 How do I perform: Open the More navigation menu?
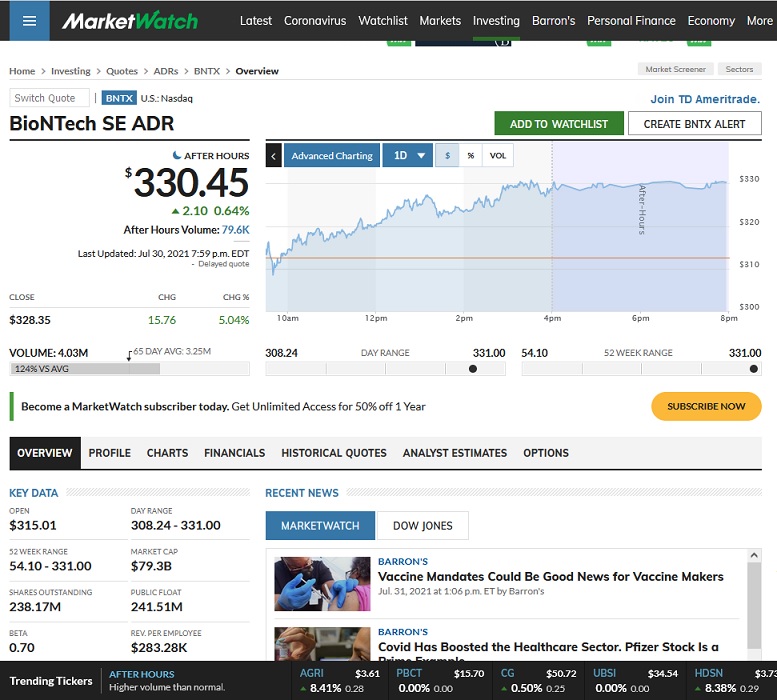[x=759, y=20]
